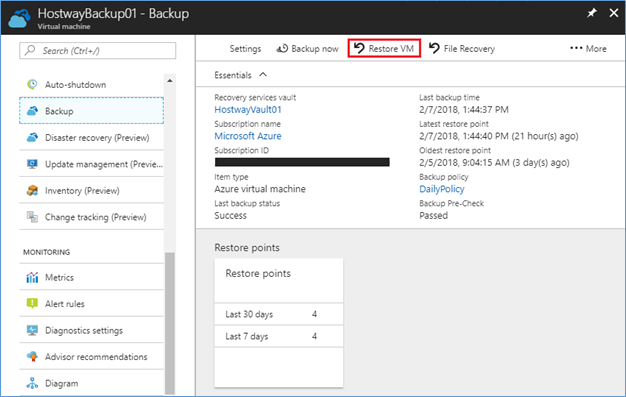Click the Metrics chart icon
The height and width of the screenshot is (397, 626).
coord(32,277)
